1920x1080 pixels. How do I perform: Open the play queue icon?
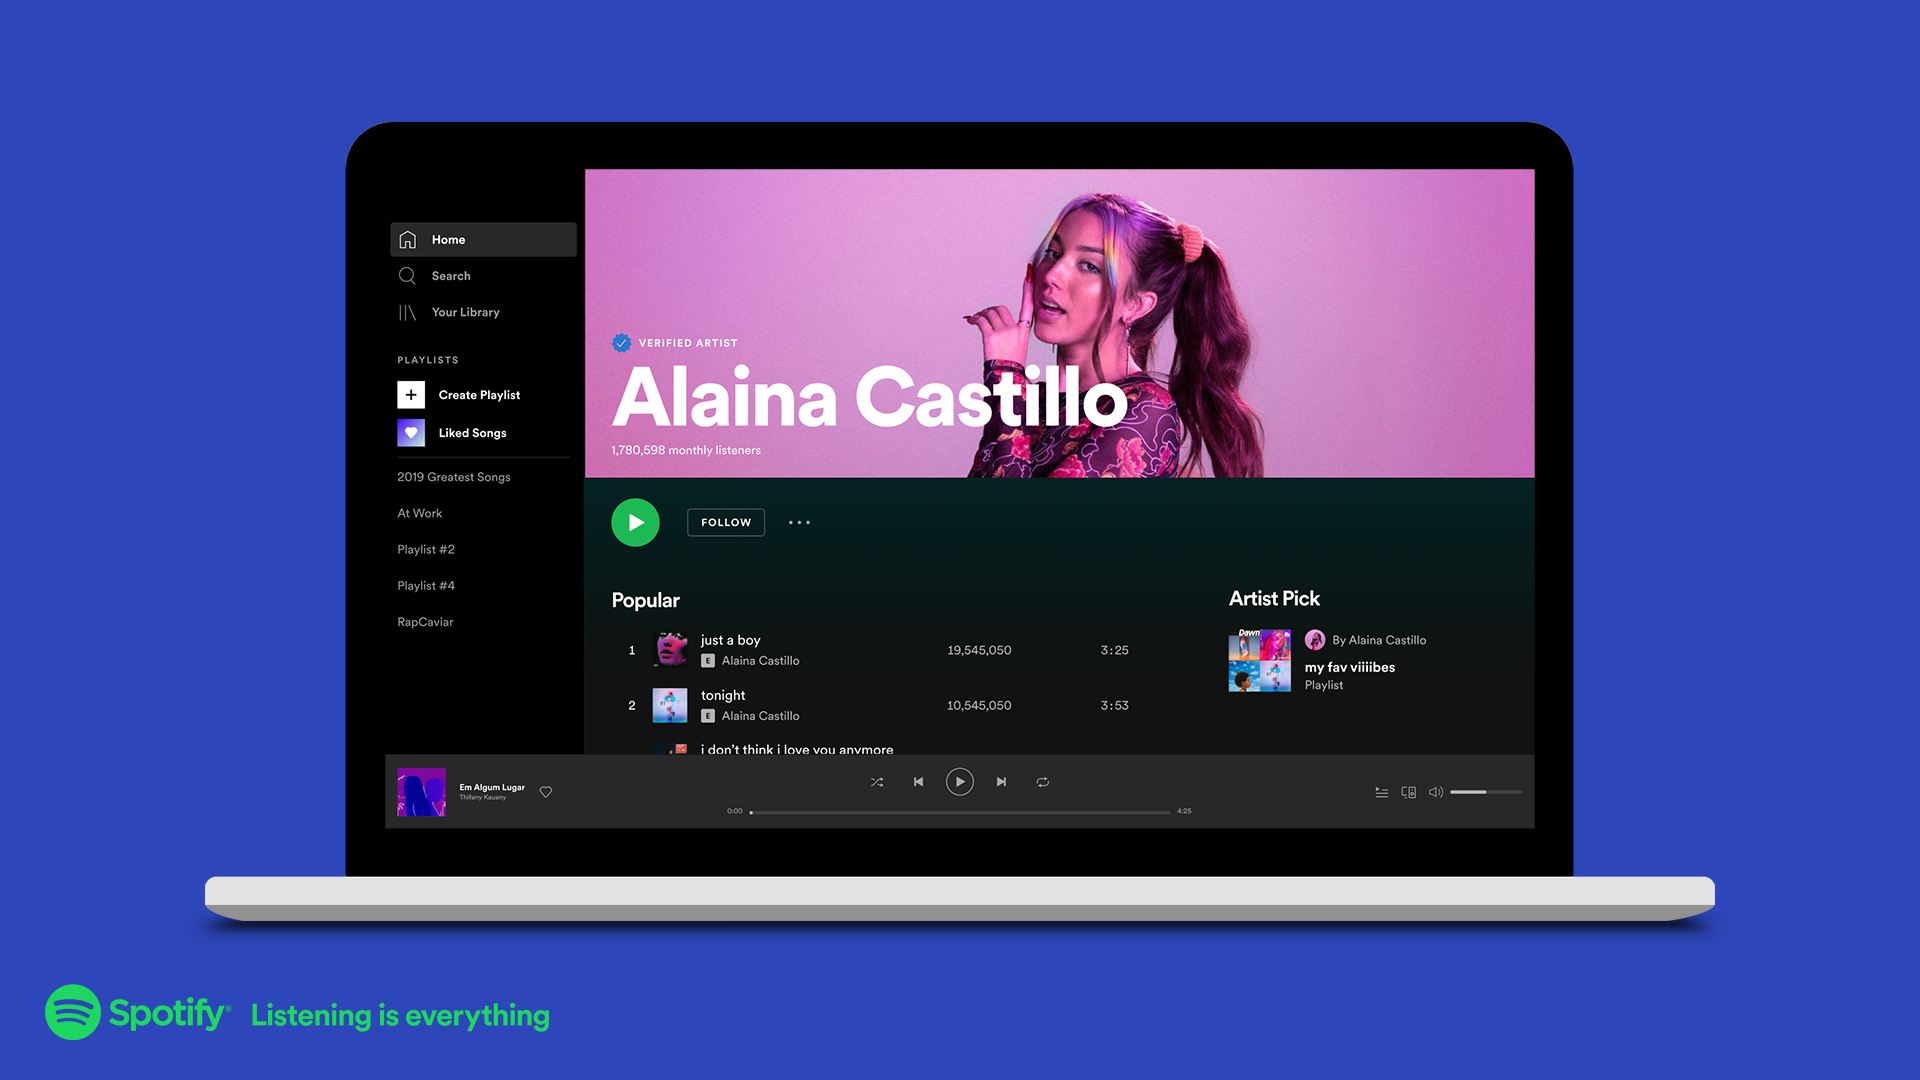tap(1381, 791)
